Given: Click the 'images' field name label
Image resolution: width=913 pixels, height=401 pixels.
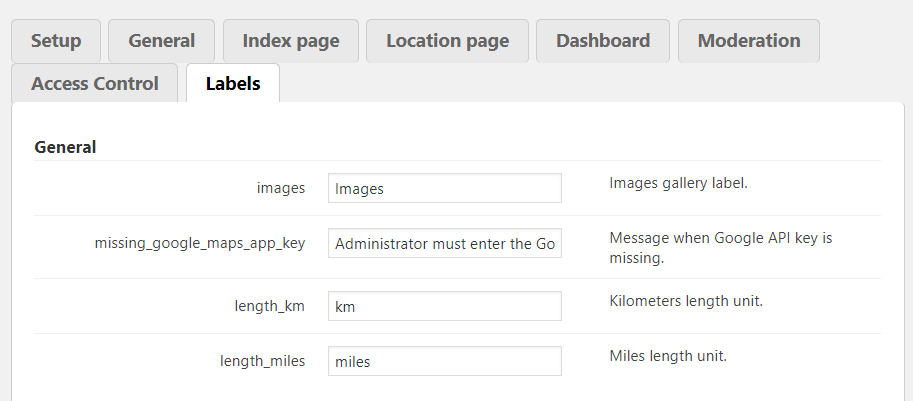Looking at the screenshot, I should (x=281, y=188).
